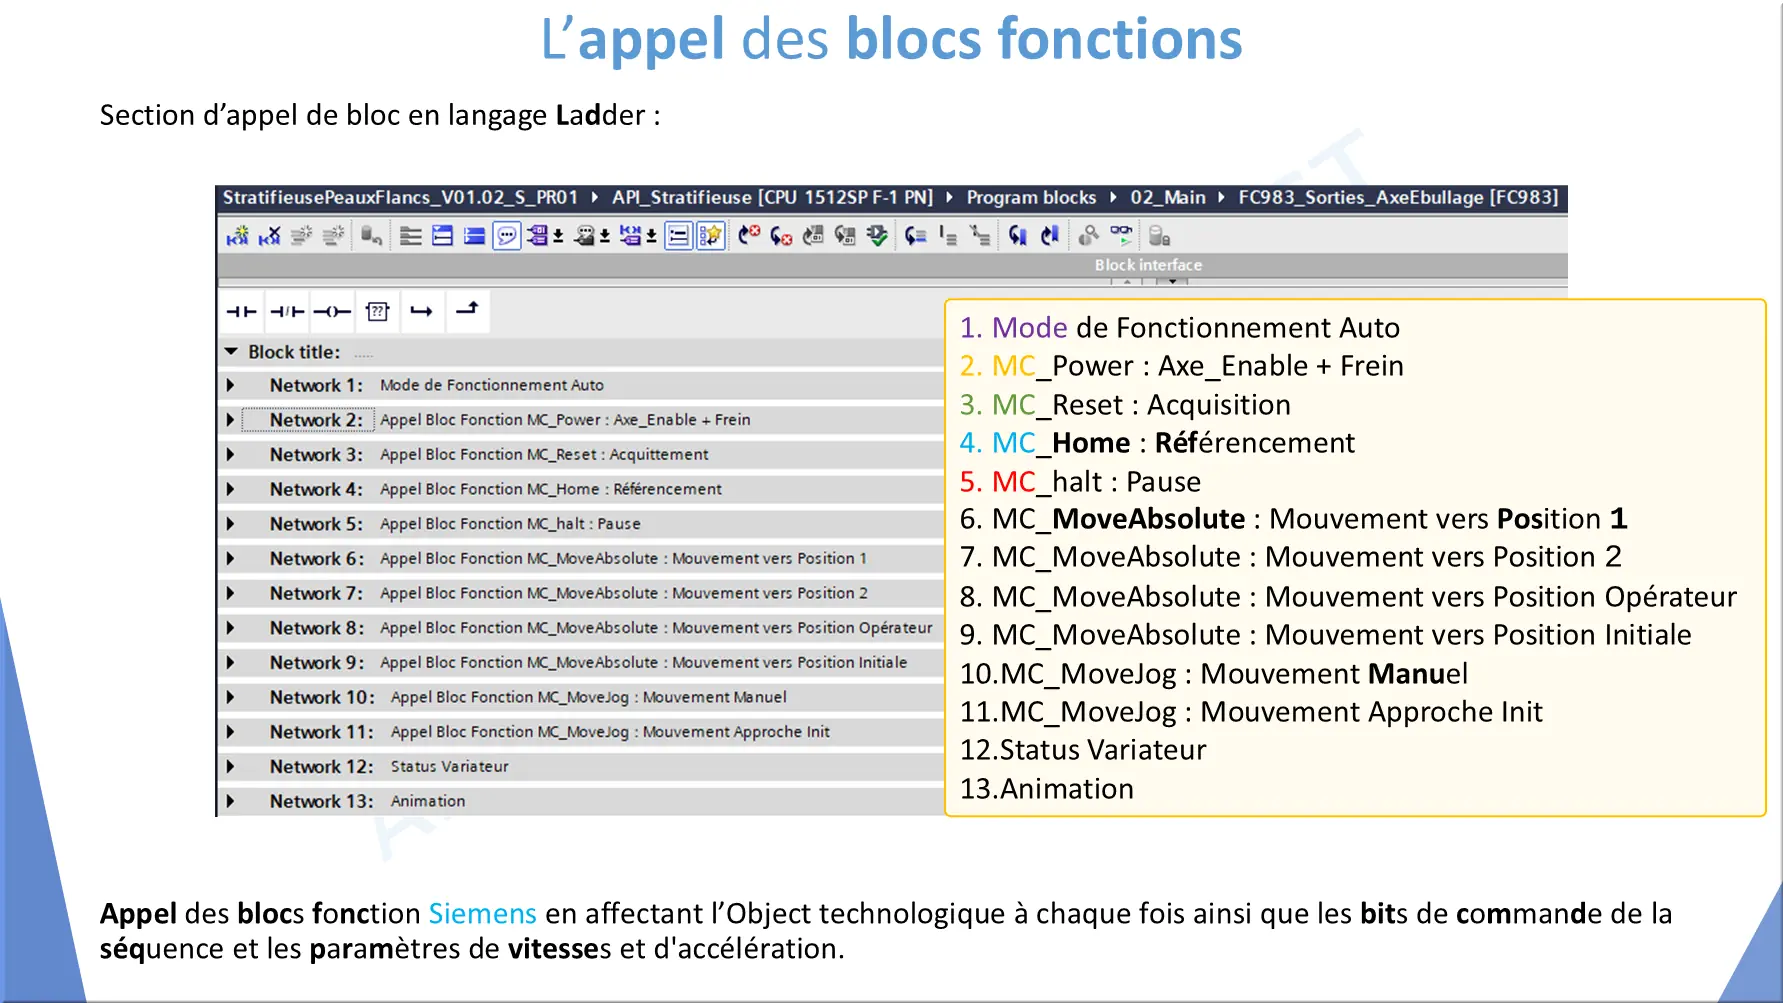Viewport: 1783px width, 1003px height.
Task: Toggle the monitoring on/off glasses icon
Action: 1121,236
